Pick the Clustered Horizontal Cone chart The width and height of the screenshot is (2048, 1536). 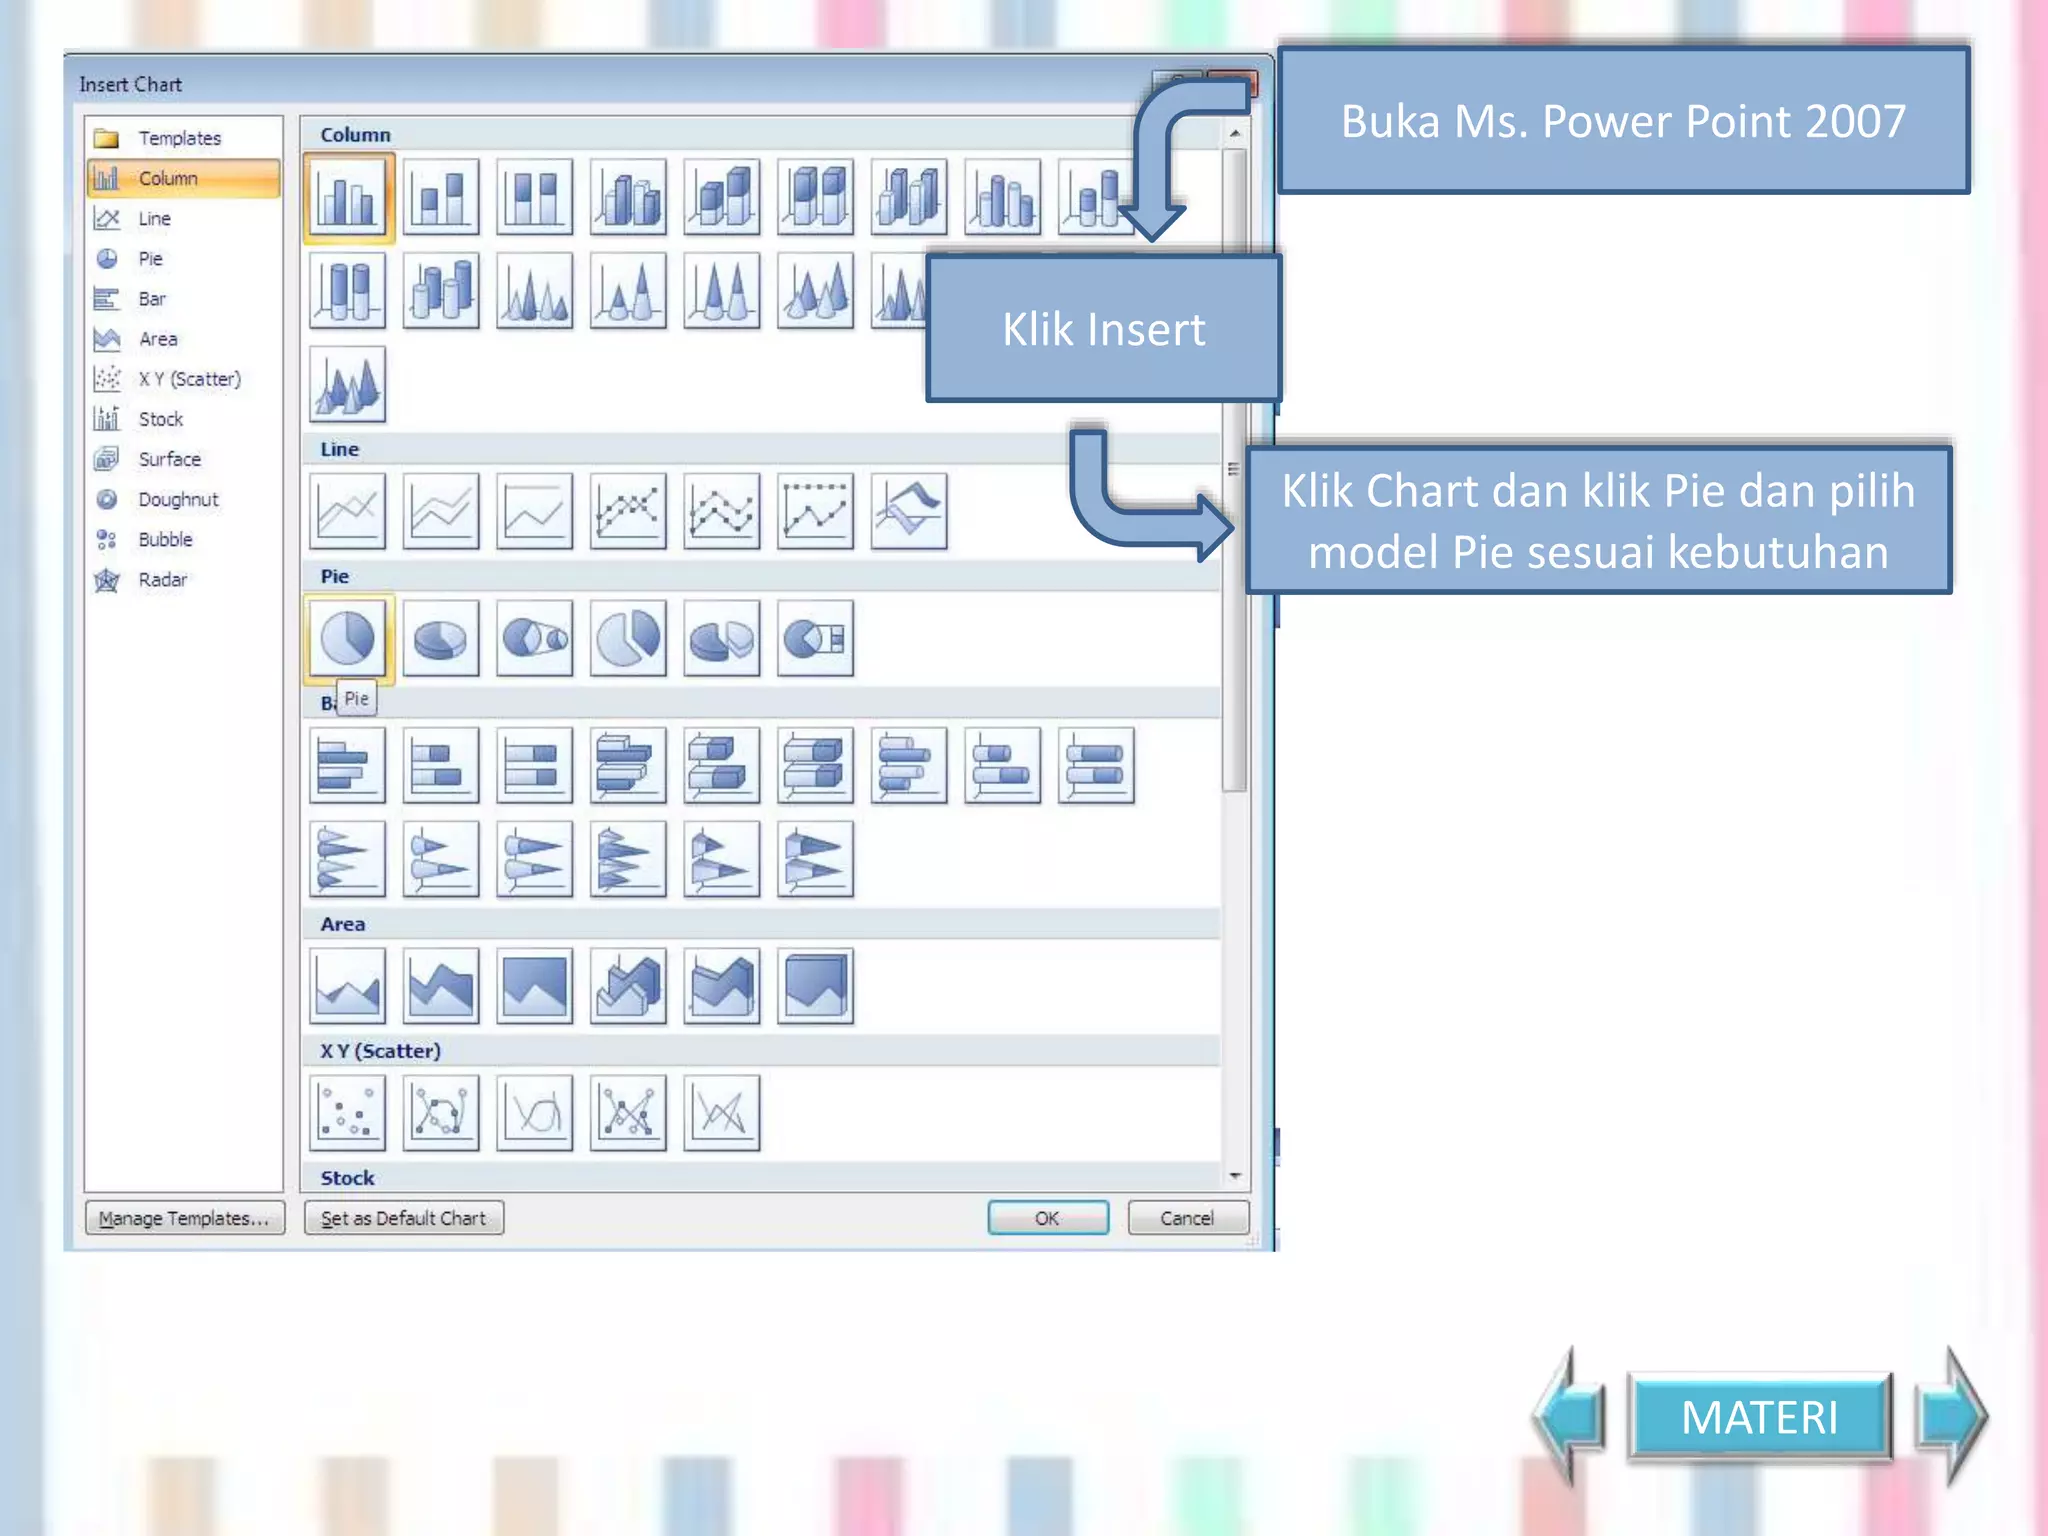[x=348, y=860]
